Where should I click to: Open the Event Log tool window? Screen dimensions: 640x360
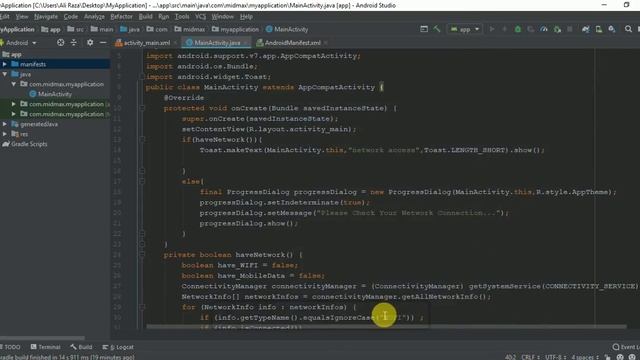[626, 347]
